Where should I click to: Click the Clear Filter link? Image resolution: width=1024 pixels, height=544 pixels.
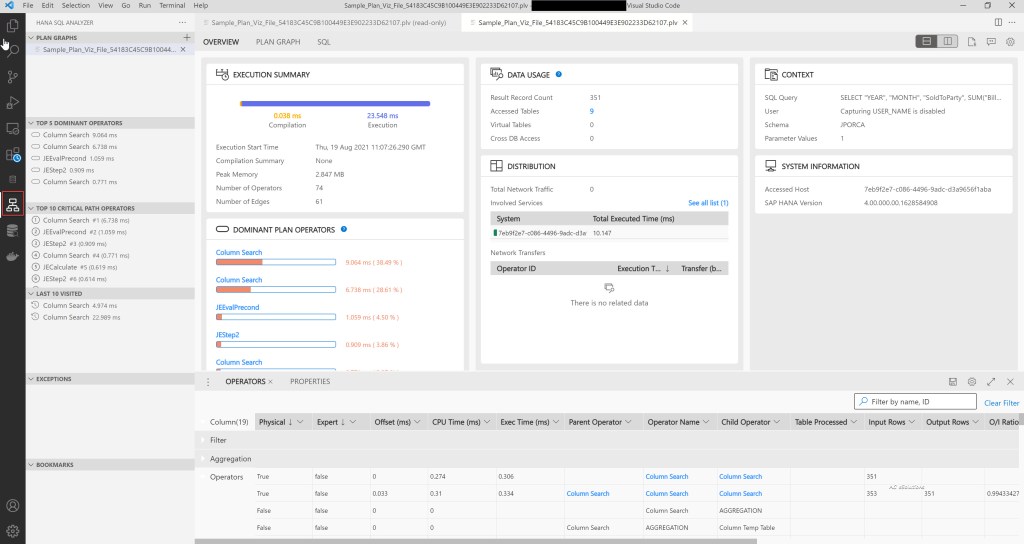[x=1001, y=403]
